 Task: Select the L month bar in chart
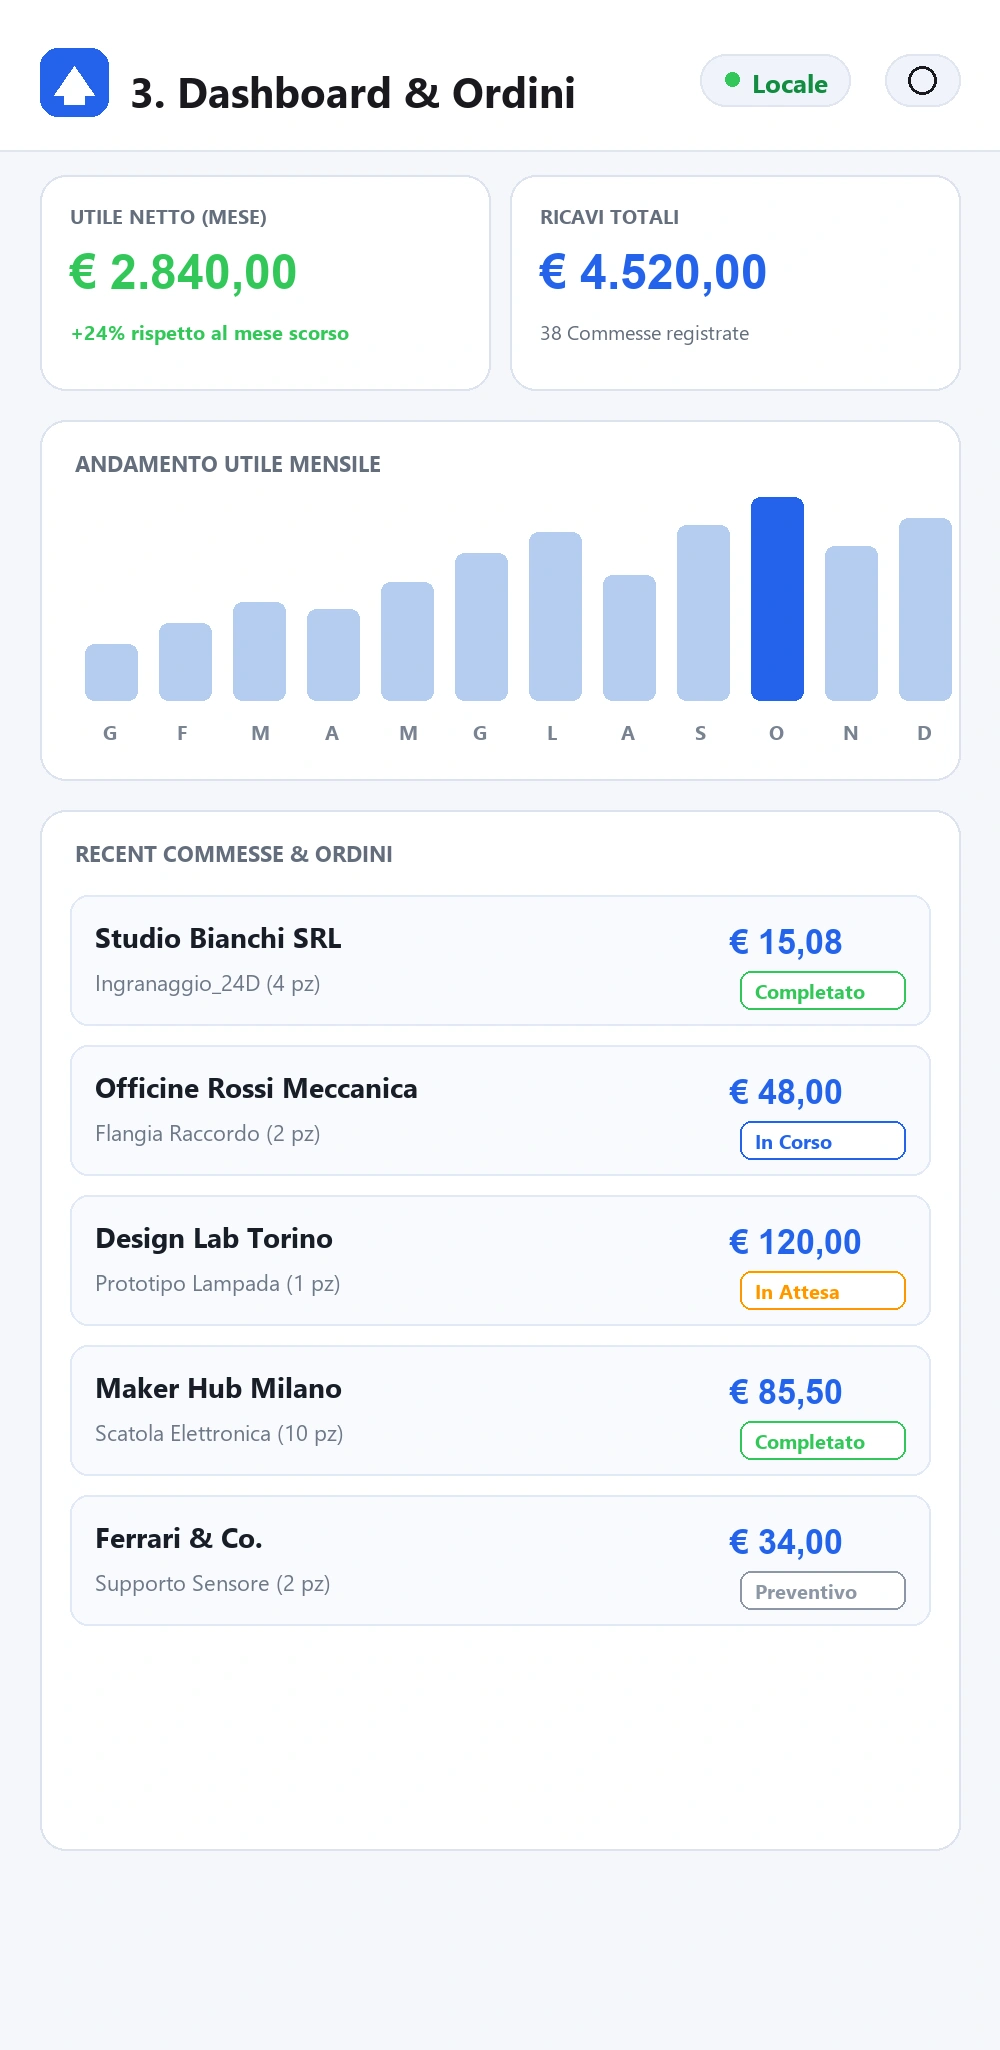coord(555,616)
